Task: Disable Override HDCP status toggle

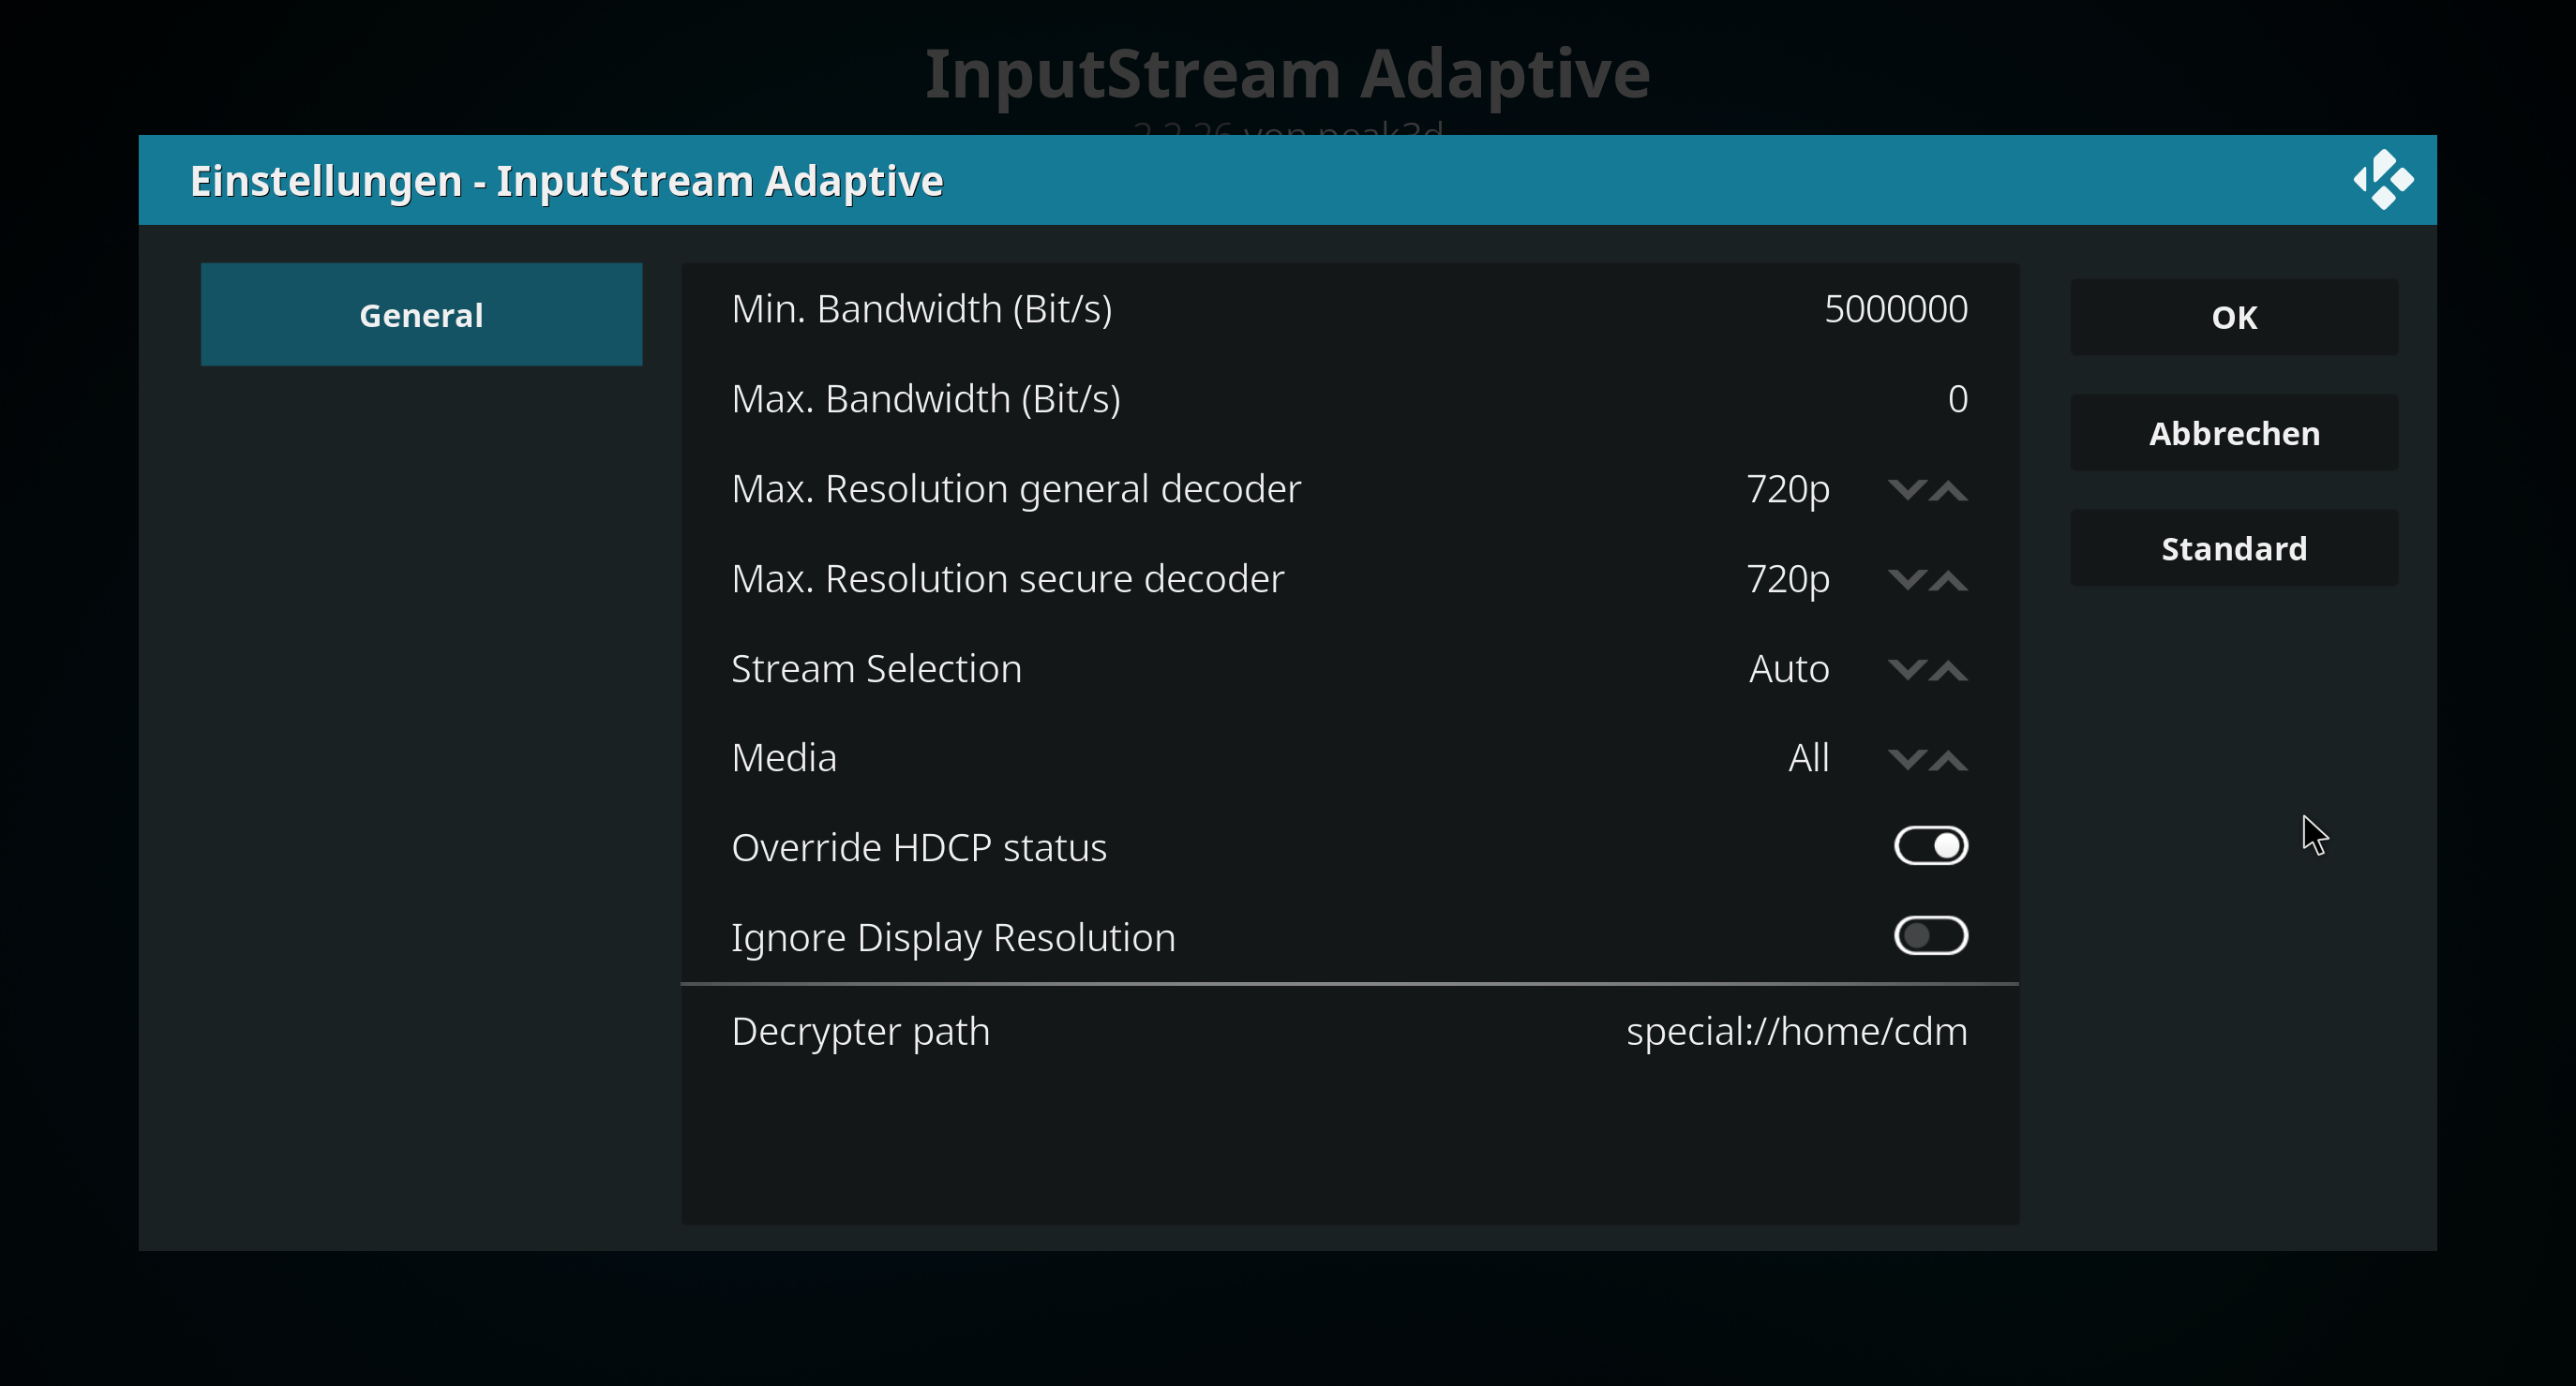Action: click(x=1931, y=846)
